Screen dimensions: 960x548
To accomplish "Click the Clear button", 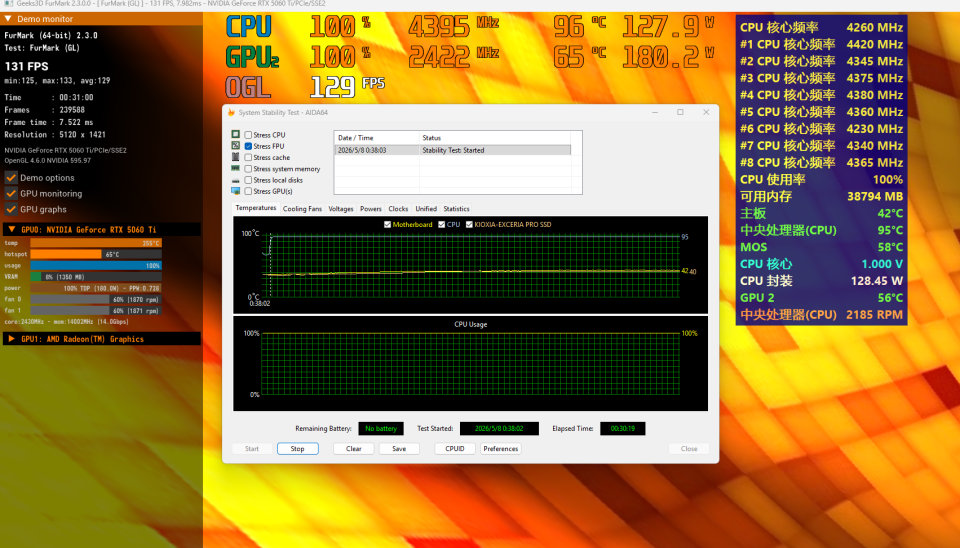I will (354, 449).
